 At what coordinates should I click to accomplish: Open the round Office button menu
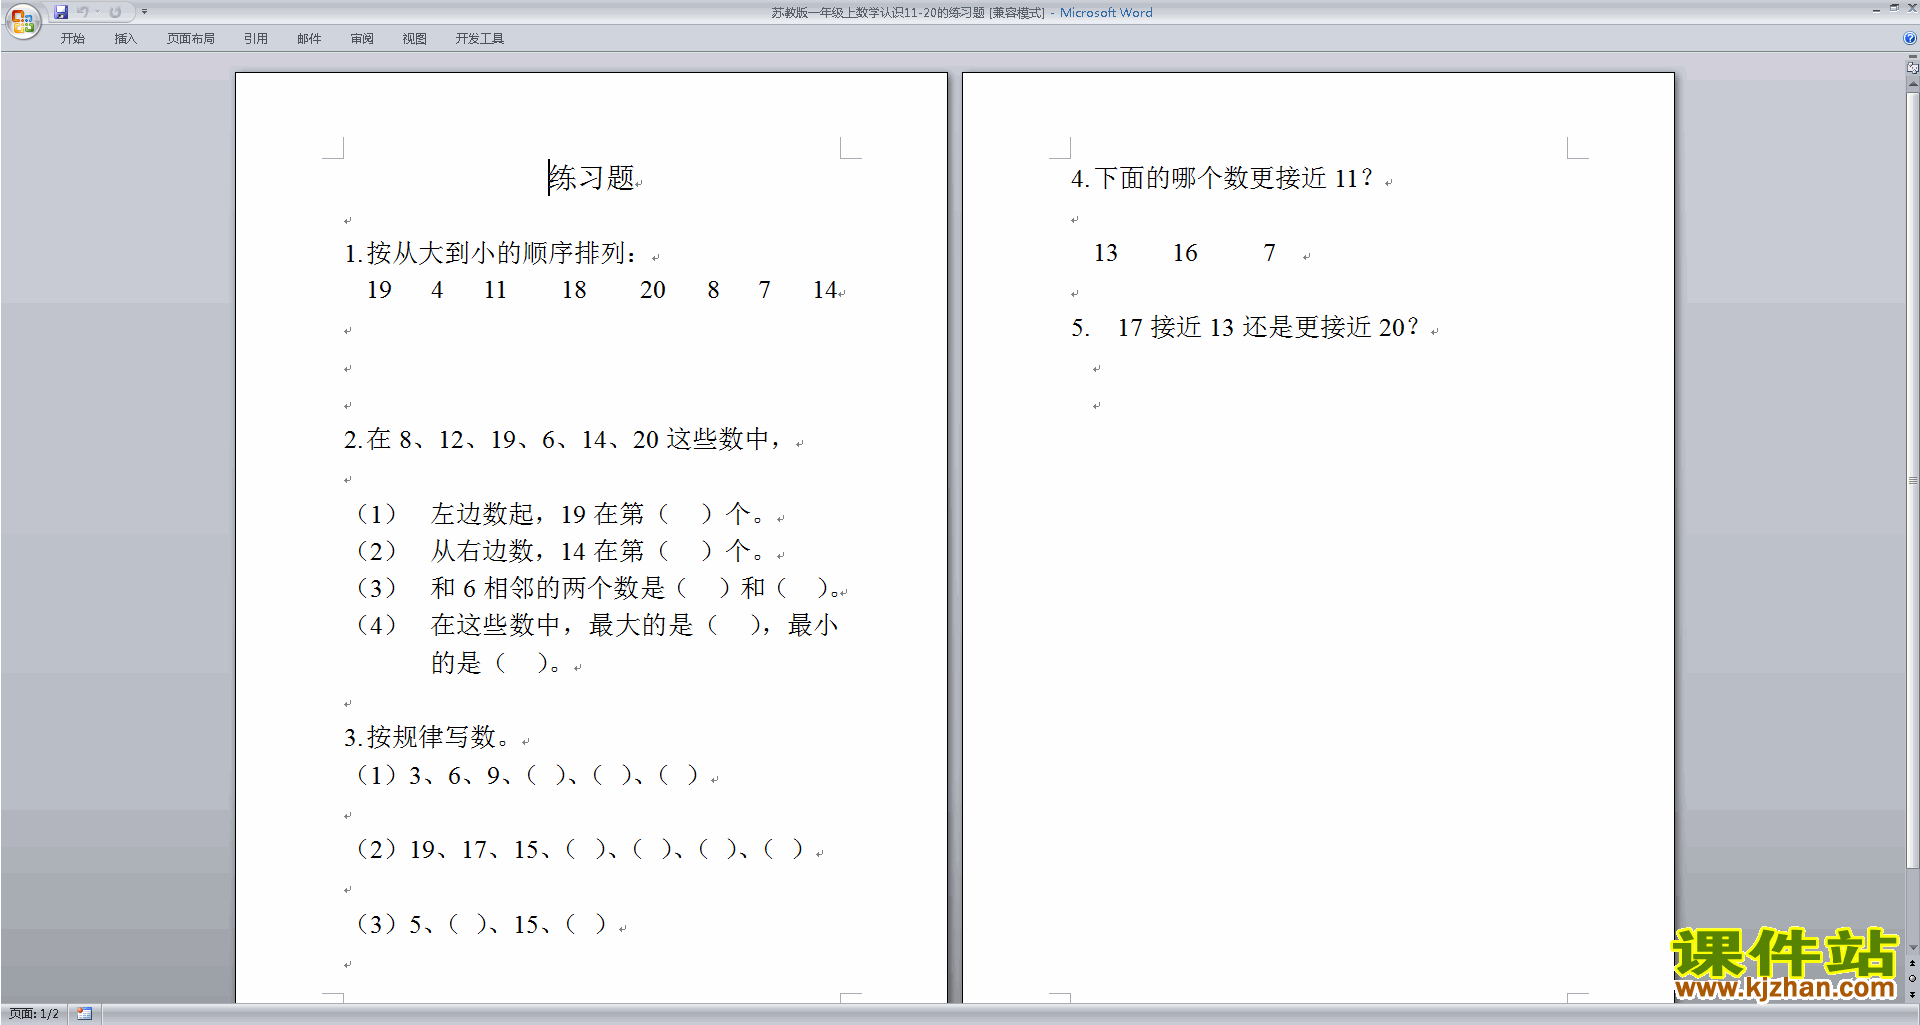22,20
